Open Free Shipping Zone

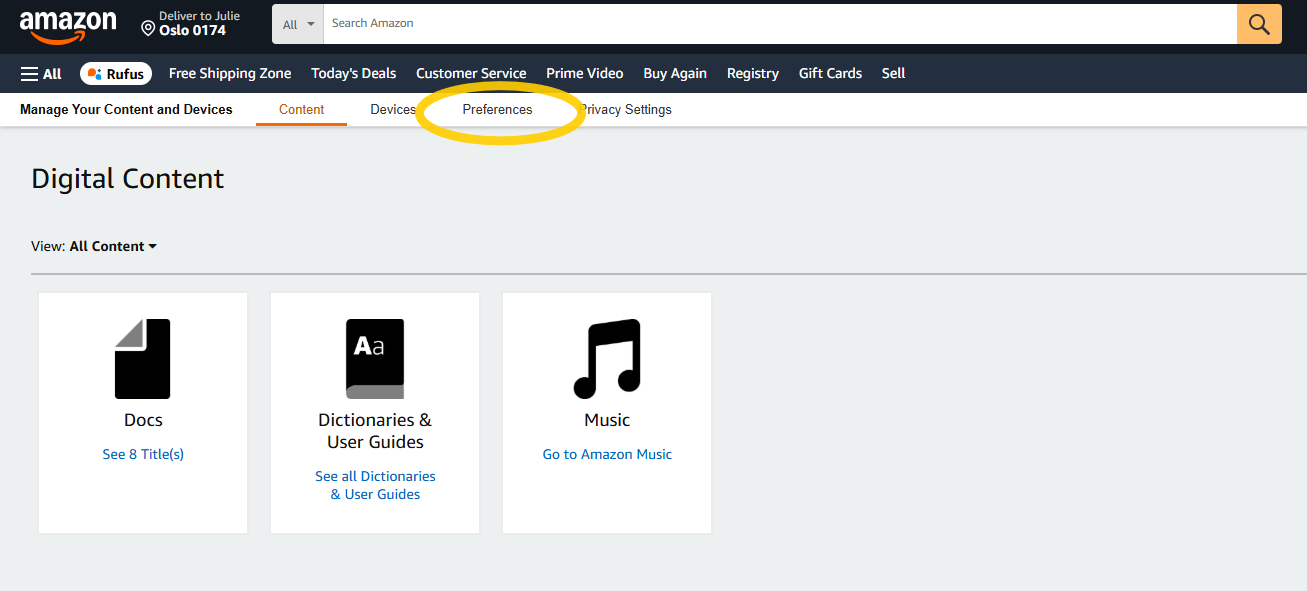tap(230, 73)
